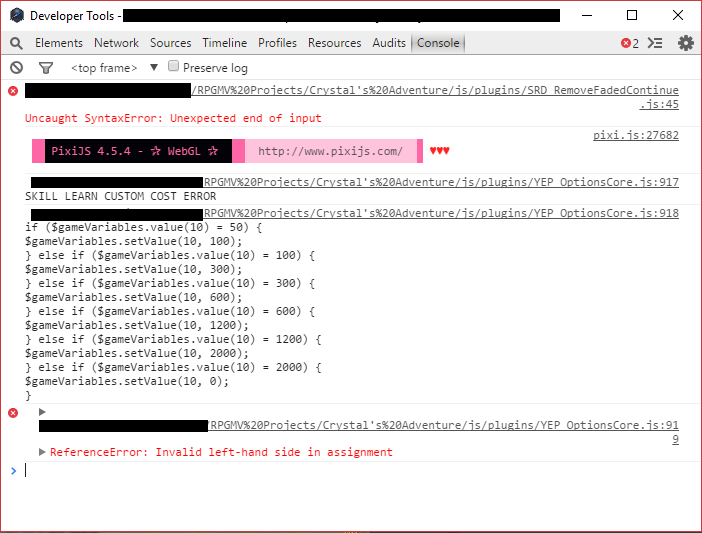Toggle the console drawer icon

655,43
